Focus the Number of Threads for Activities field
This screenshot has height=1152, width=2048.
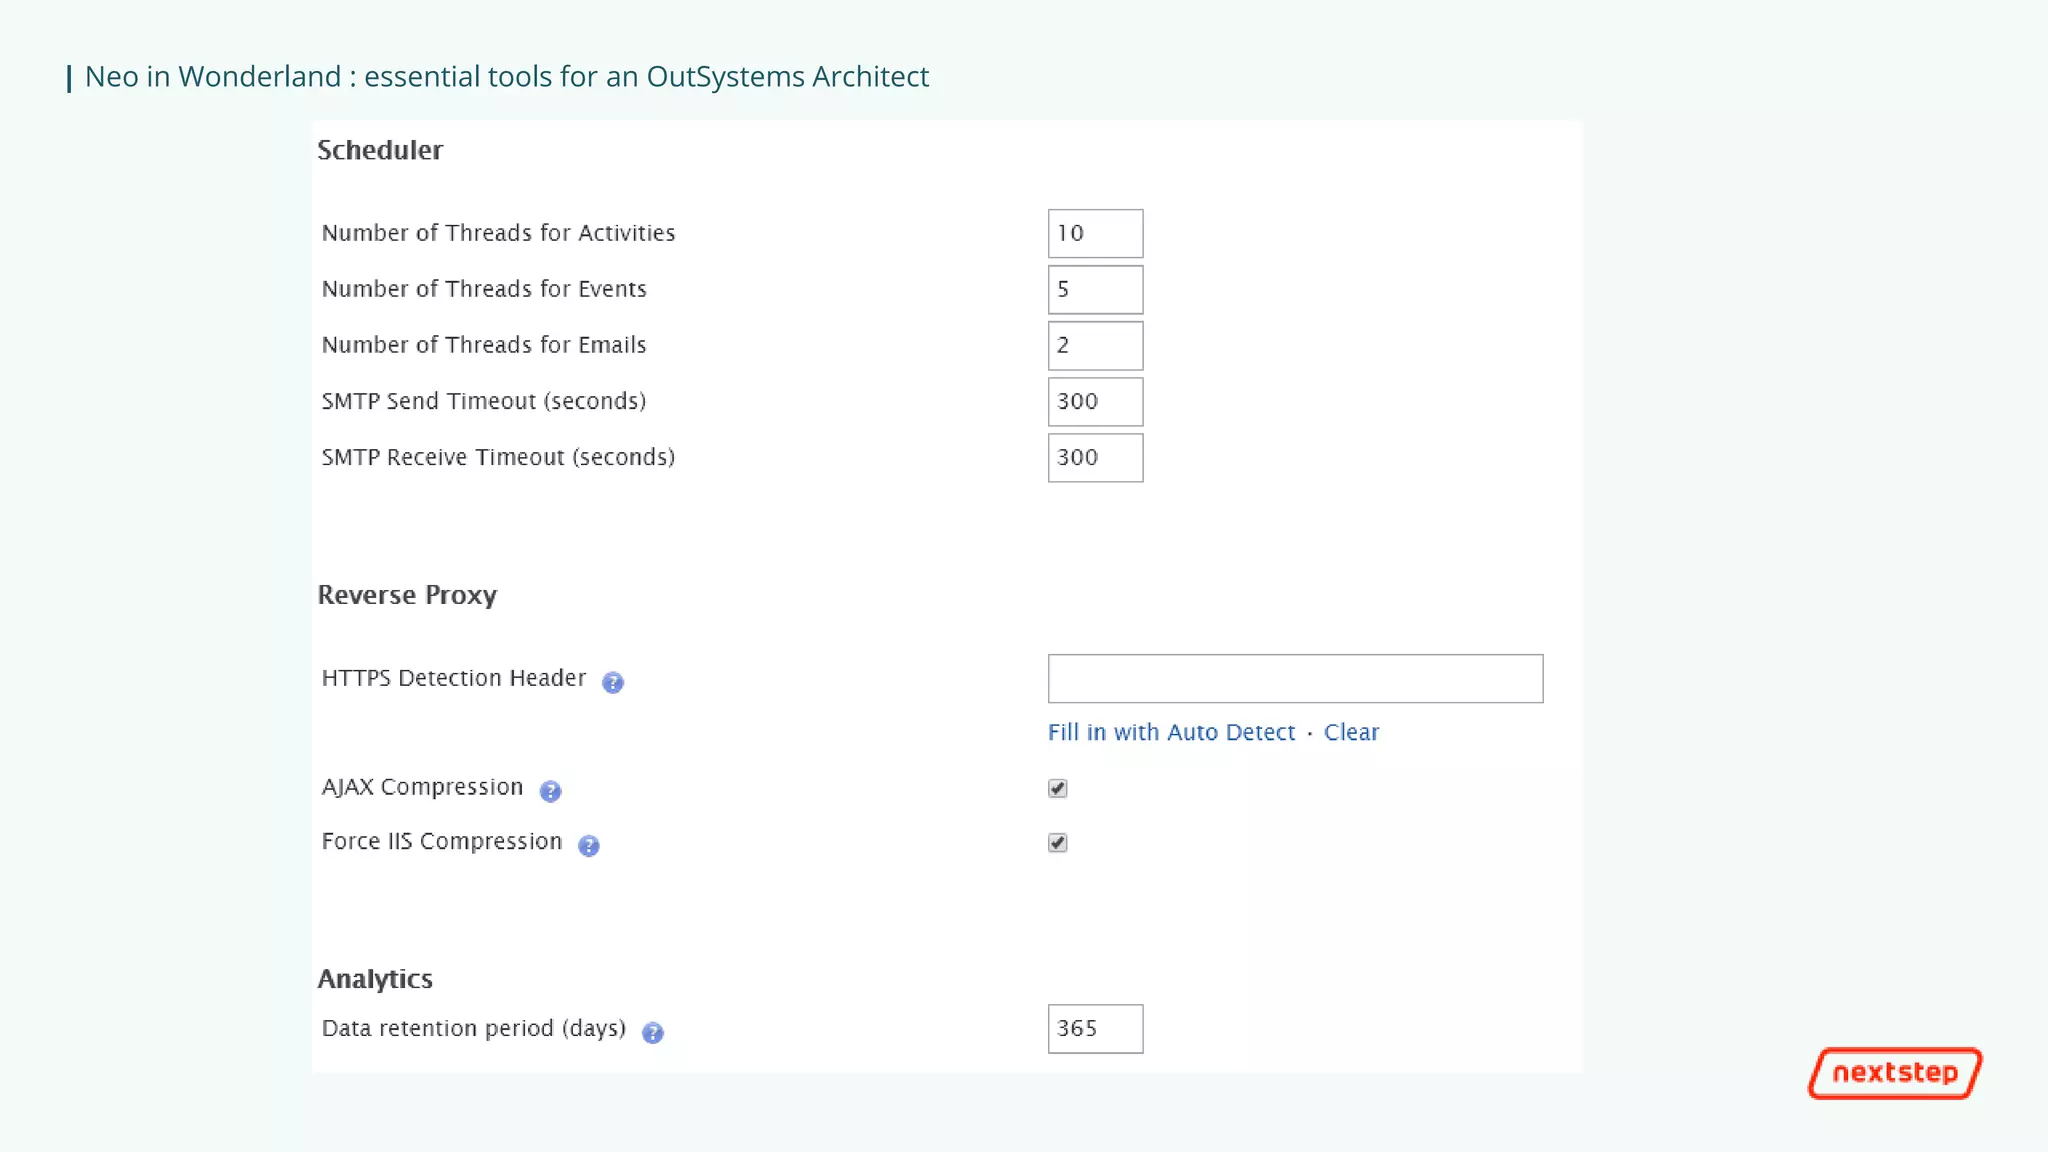1095,233
